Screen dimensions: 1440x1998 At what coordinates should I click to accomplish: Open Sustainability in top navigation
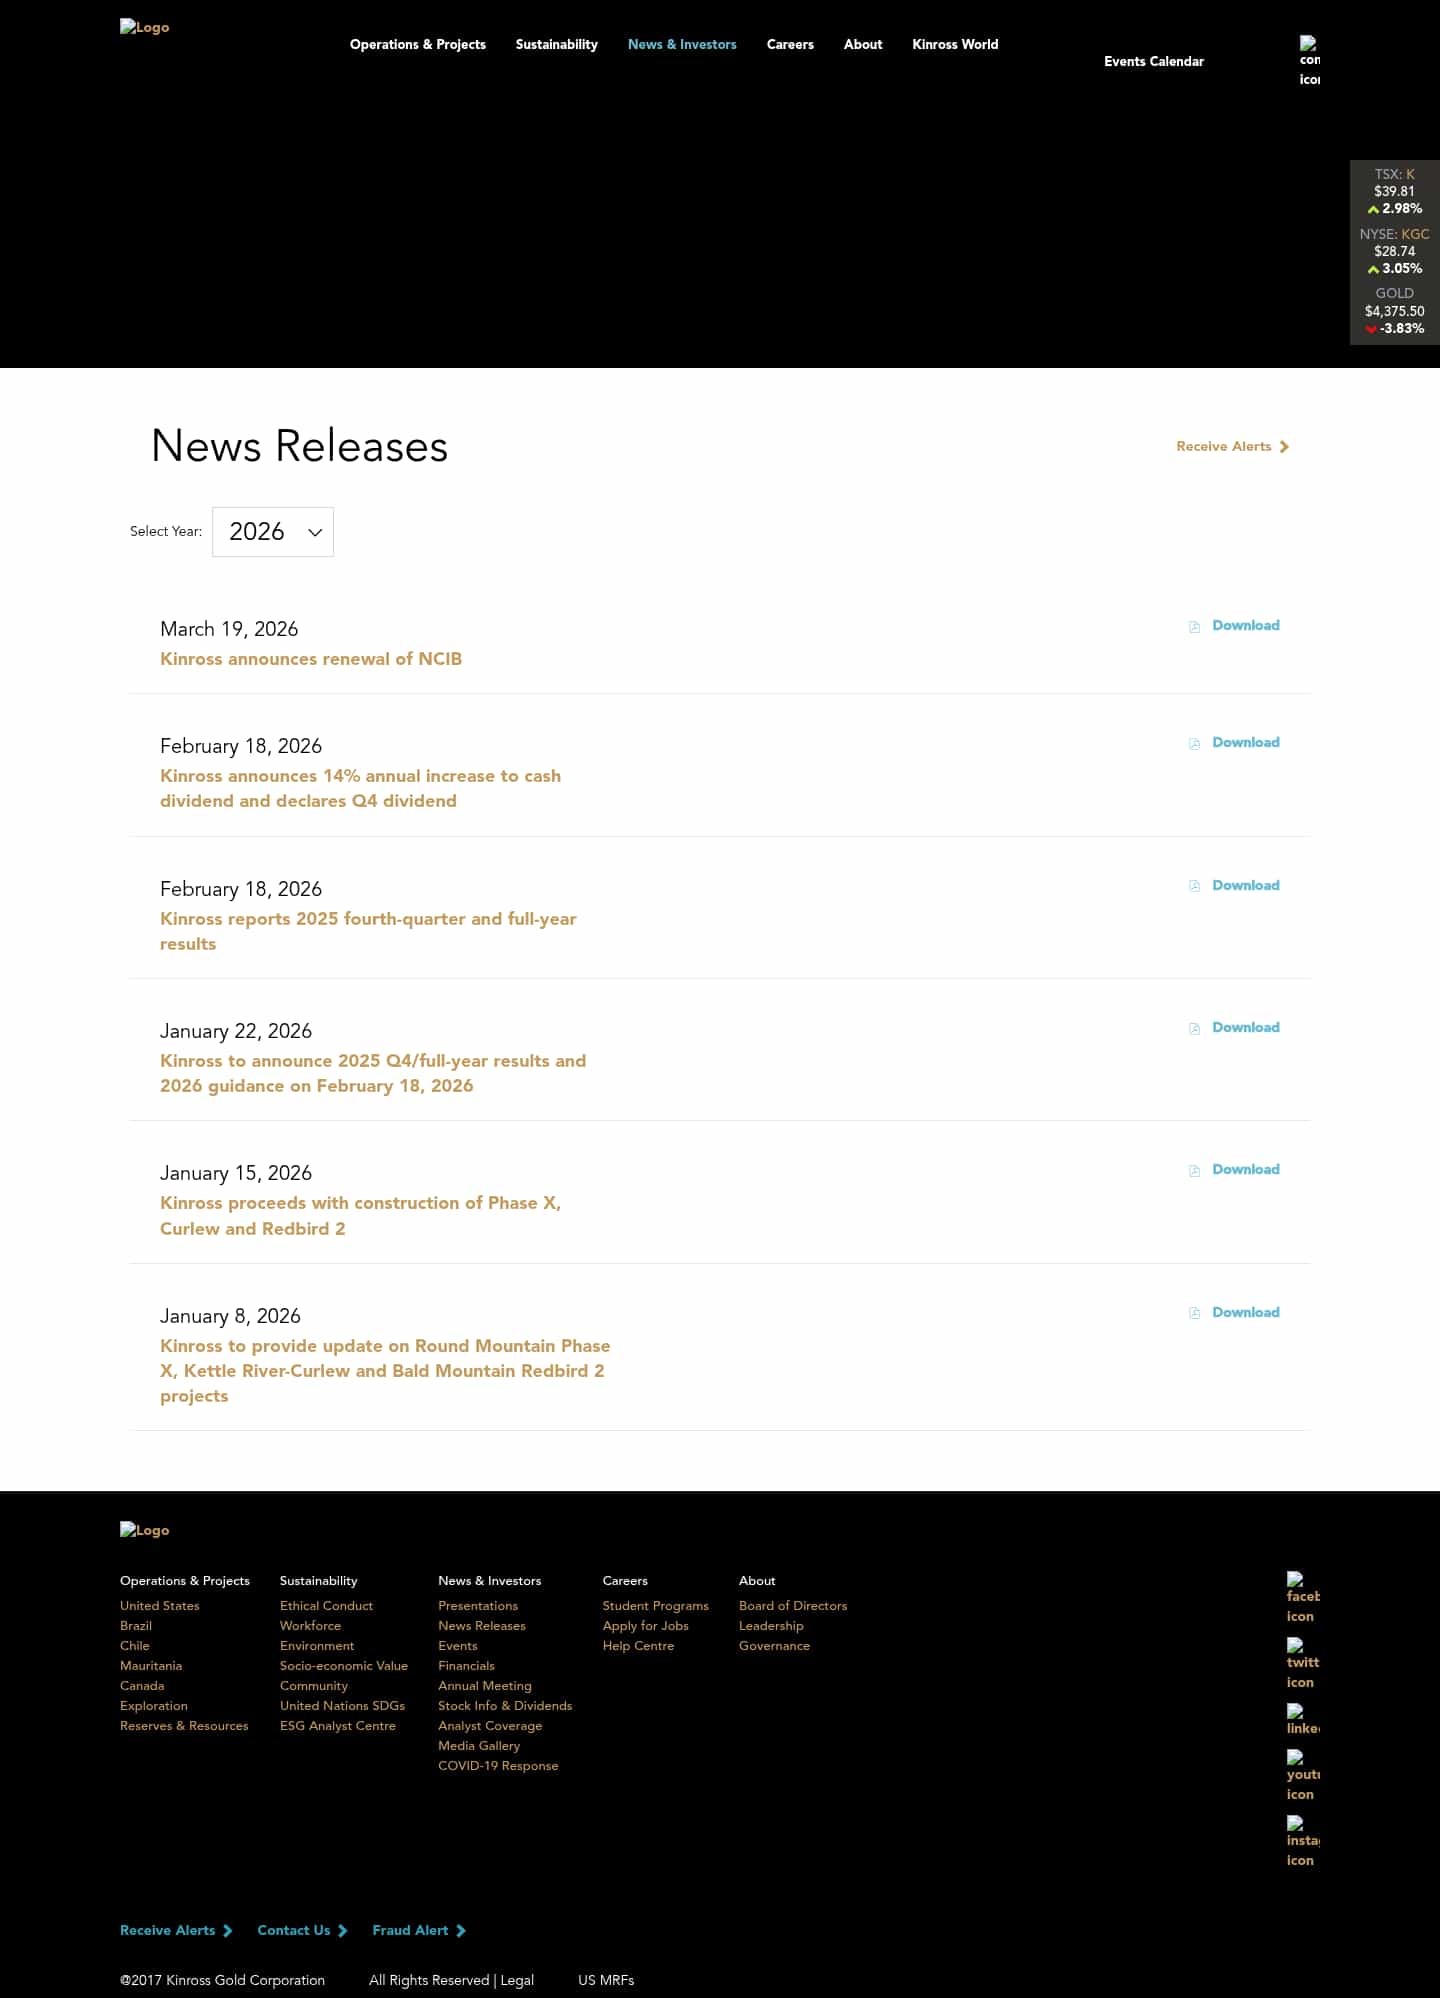557,44
